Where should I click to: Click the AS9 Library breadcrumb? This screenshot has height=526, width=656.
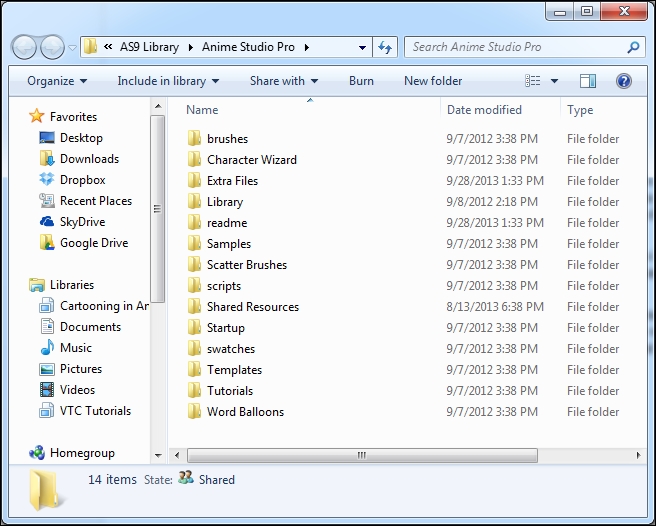pyautogui.click(x=149, y=47)
